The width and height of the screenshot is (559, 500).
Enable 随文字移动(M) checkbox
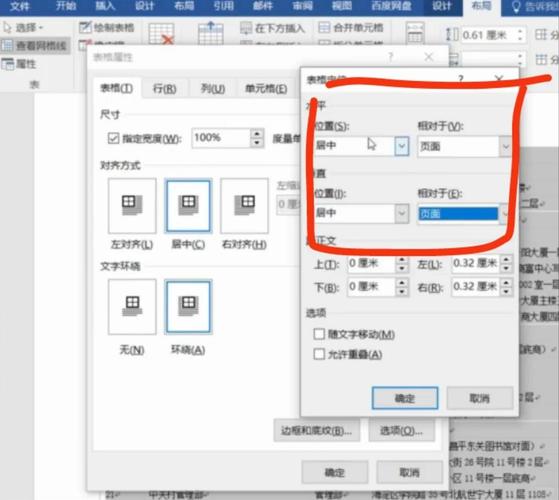click(x=319, y=334)
